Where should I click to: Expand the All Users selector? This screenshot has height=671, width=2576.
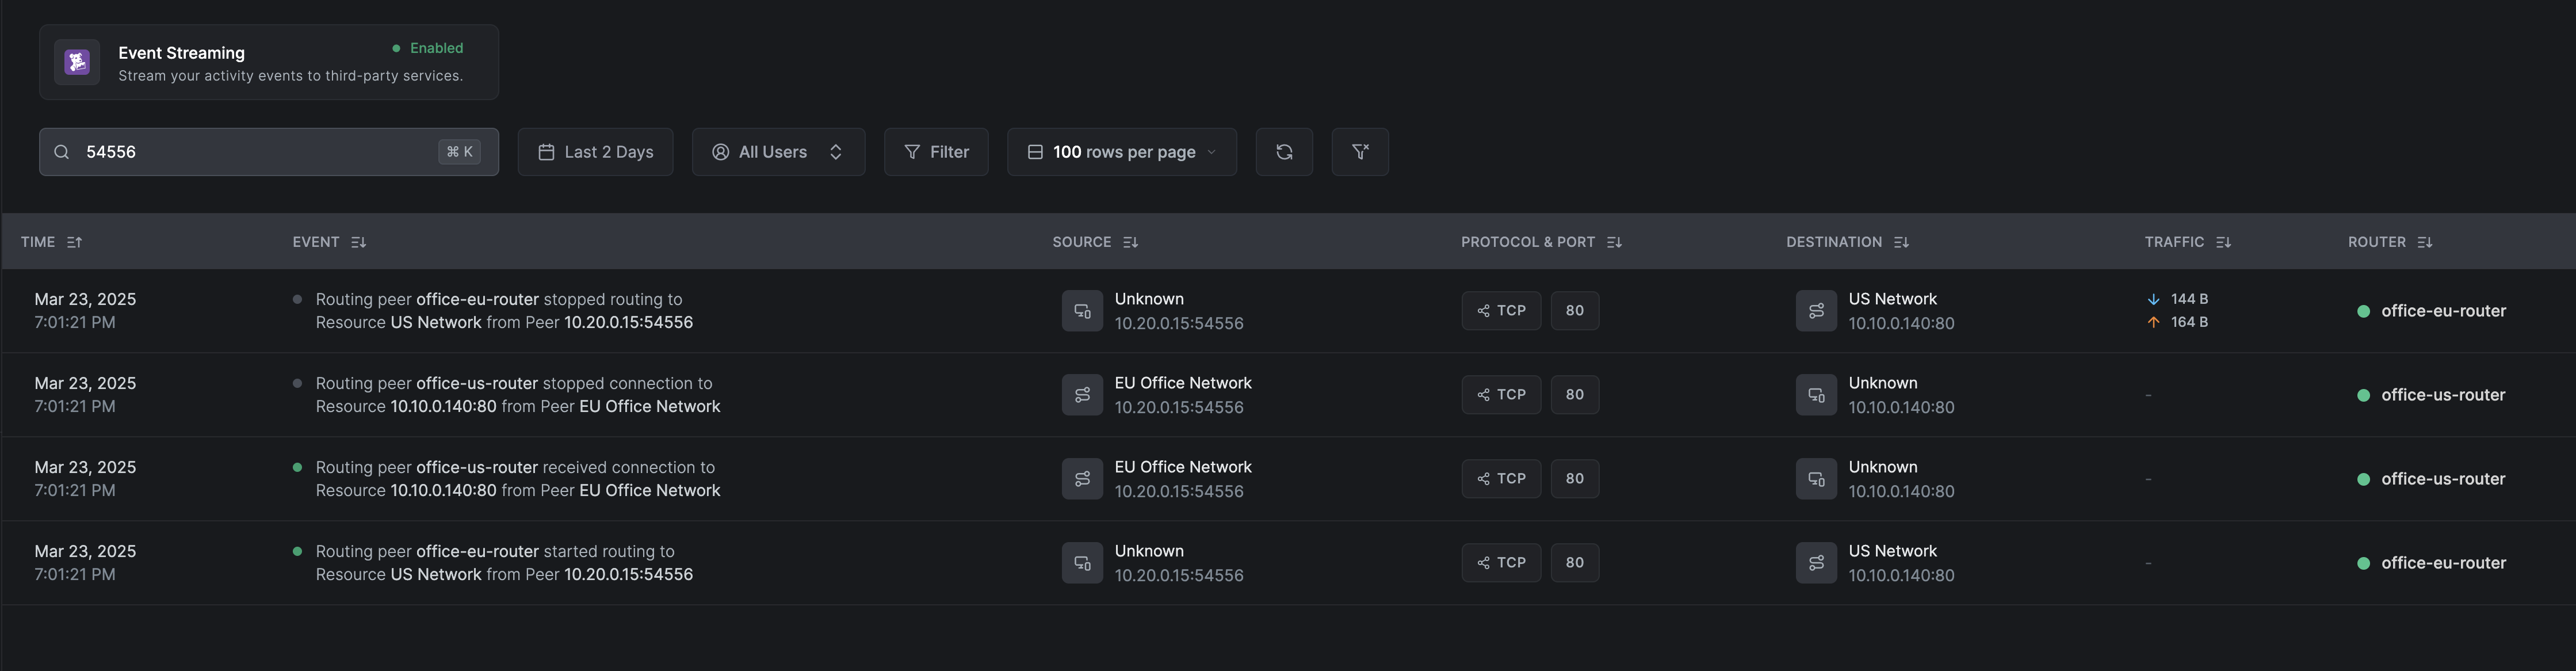[778, 152]
